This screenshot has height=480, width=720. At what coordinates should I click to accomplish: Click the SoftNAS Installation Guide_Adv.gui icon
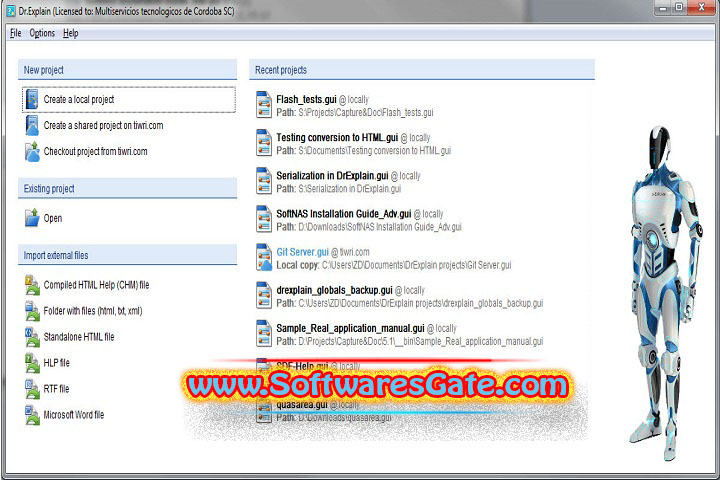pyautogui.click(x=264, y=219)
